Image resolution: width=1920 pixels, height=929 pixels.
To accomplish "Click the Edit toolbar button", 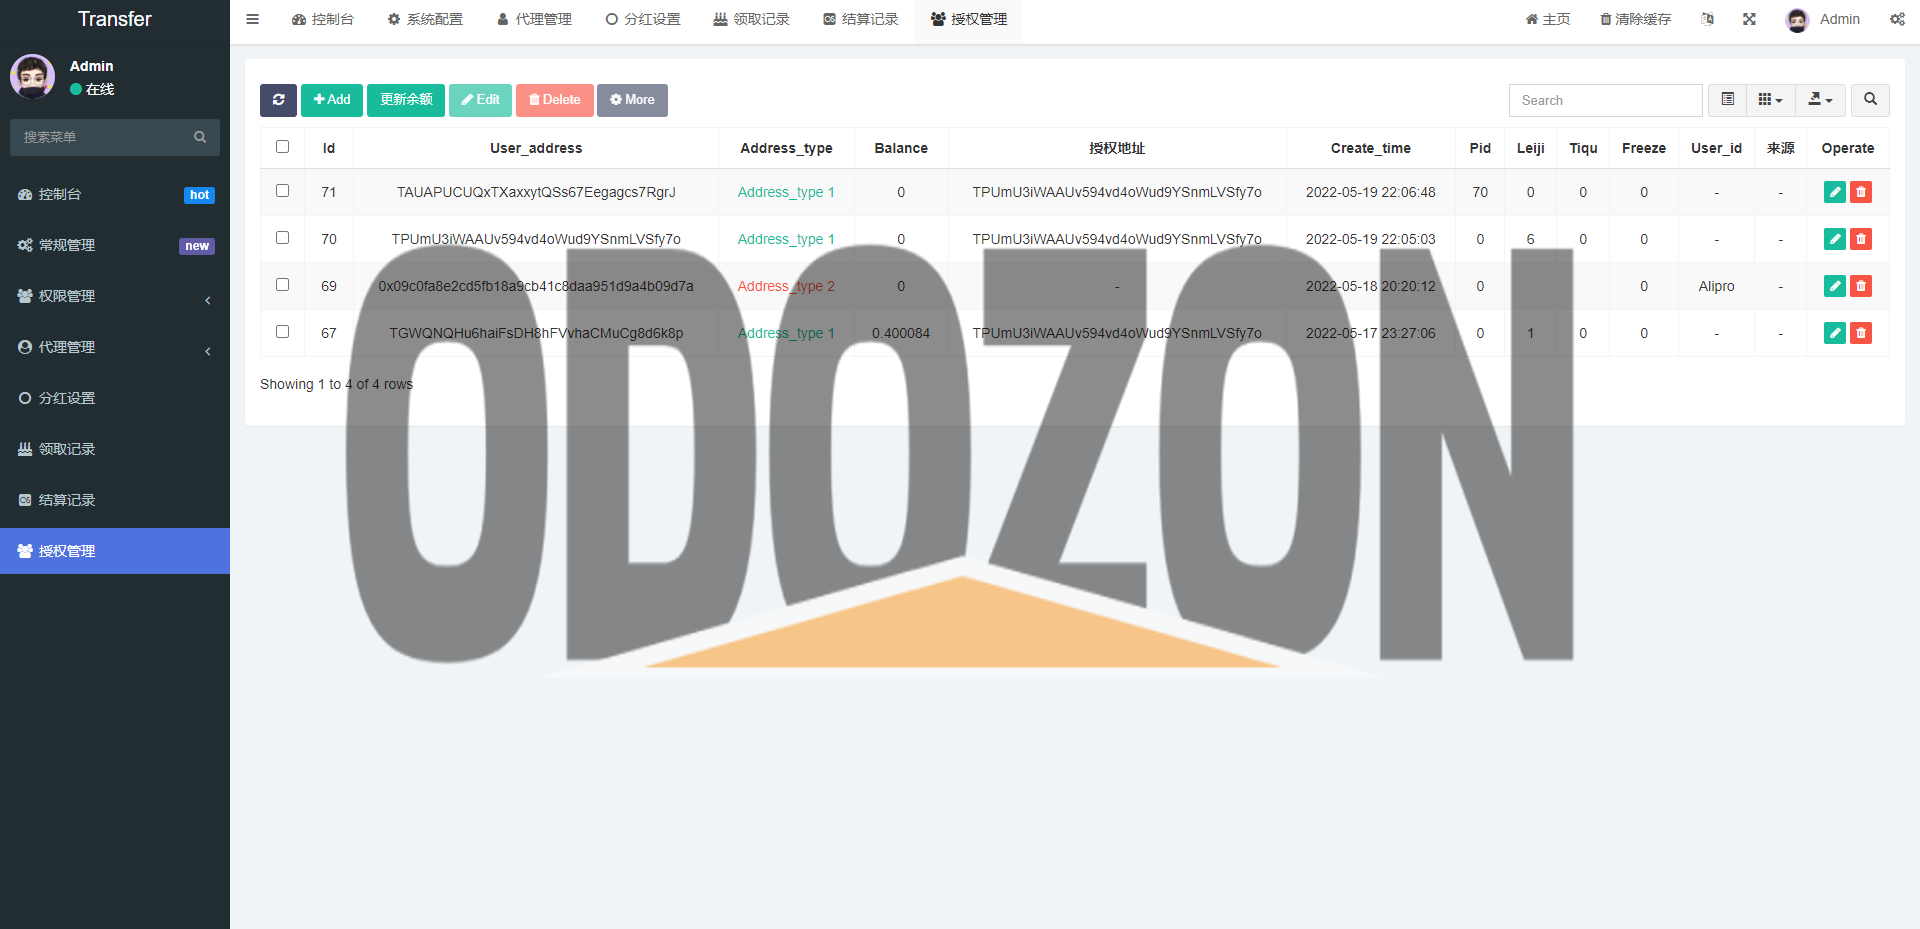I will pyautogui.click(x=480, y=100).
